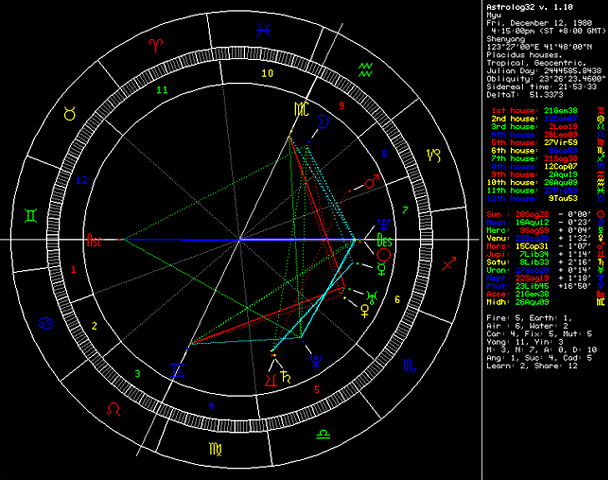Click the Mars planet symbol
This screenshot has width=608, height=480.
(371, 181)
